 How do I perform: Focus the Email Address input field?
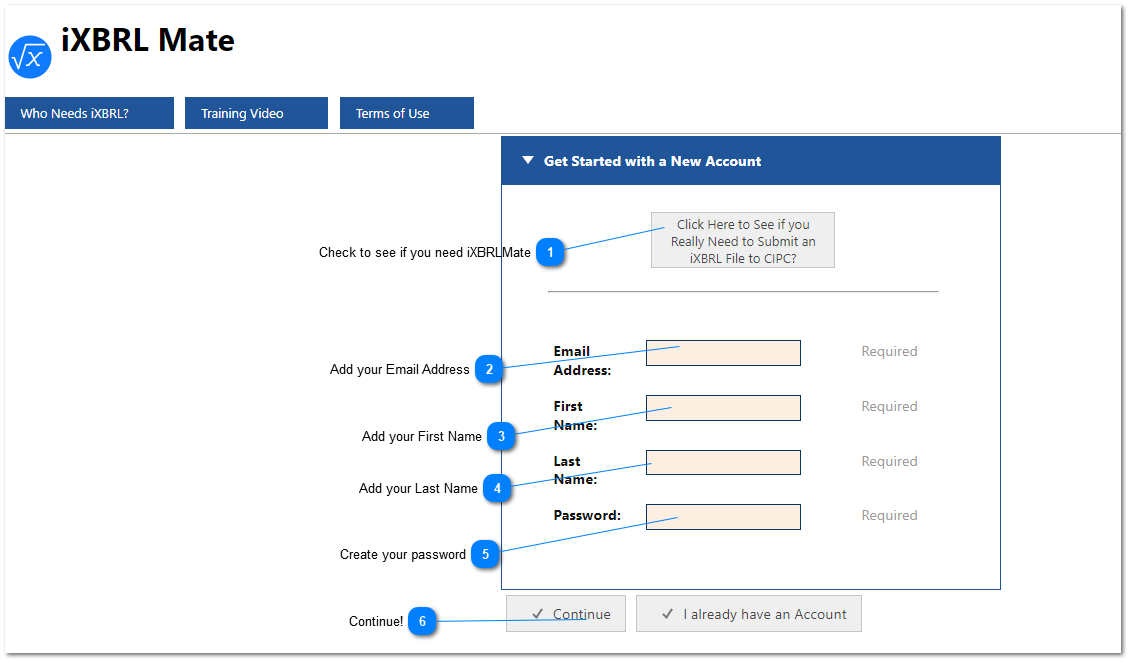[x=724, y=353]
